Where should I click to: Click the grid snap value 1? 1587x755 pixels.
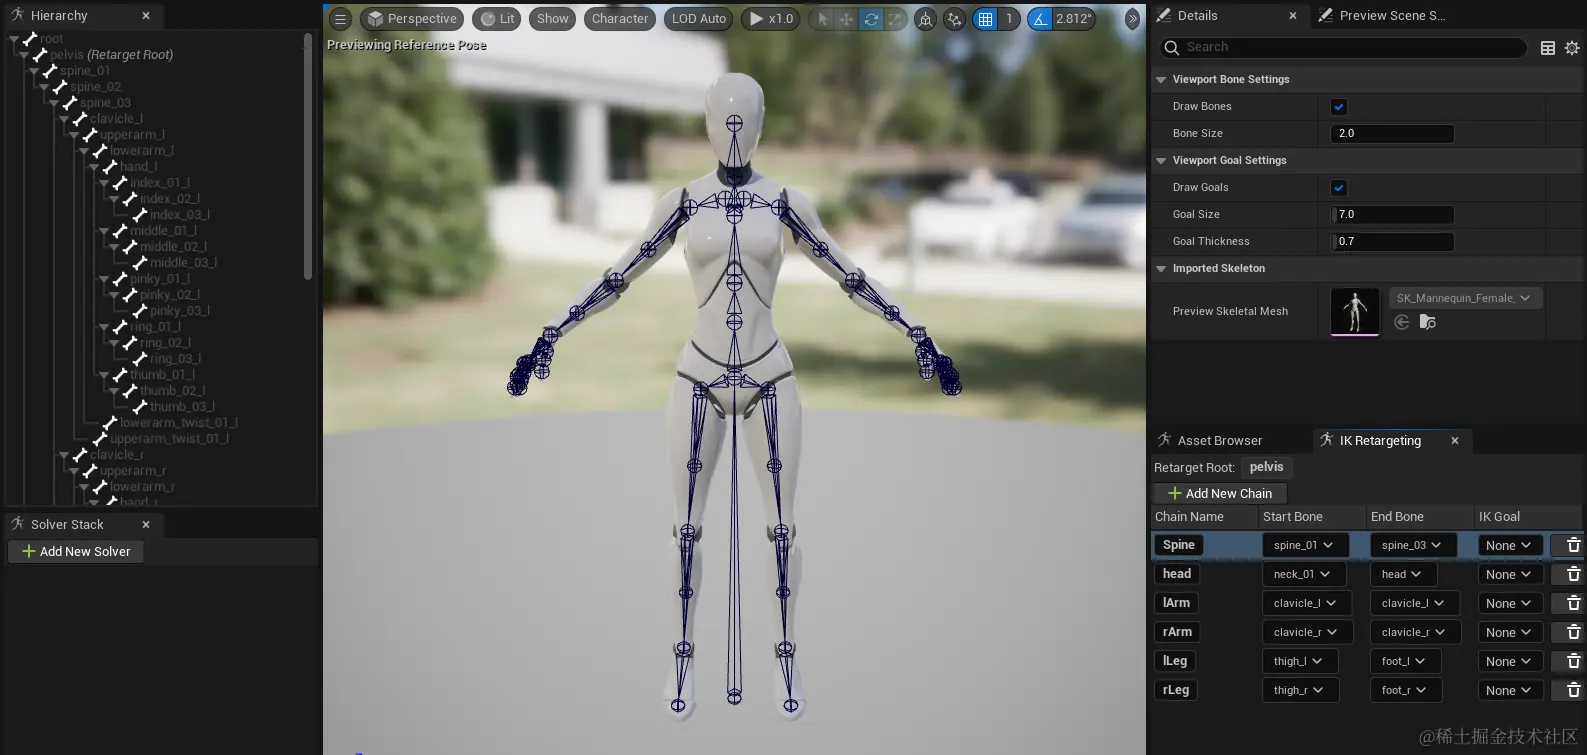(1009, 19)
